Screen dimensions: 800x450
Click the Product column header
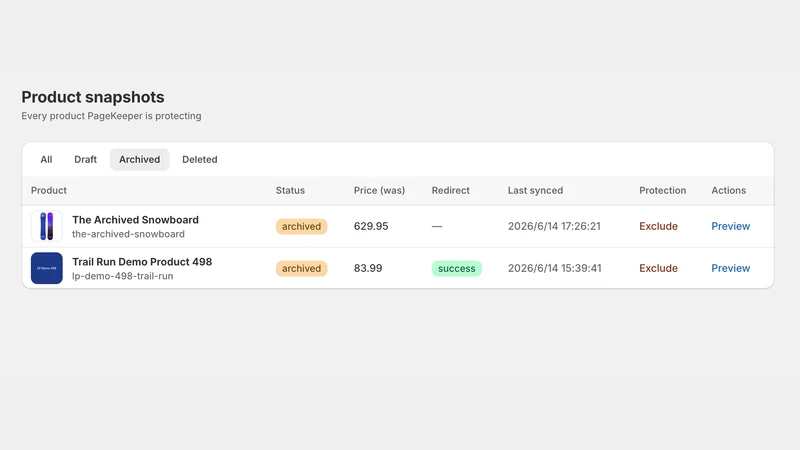pos(48,190)
